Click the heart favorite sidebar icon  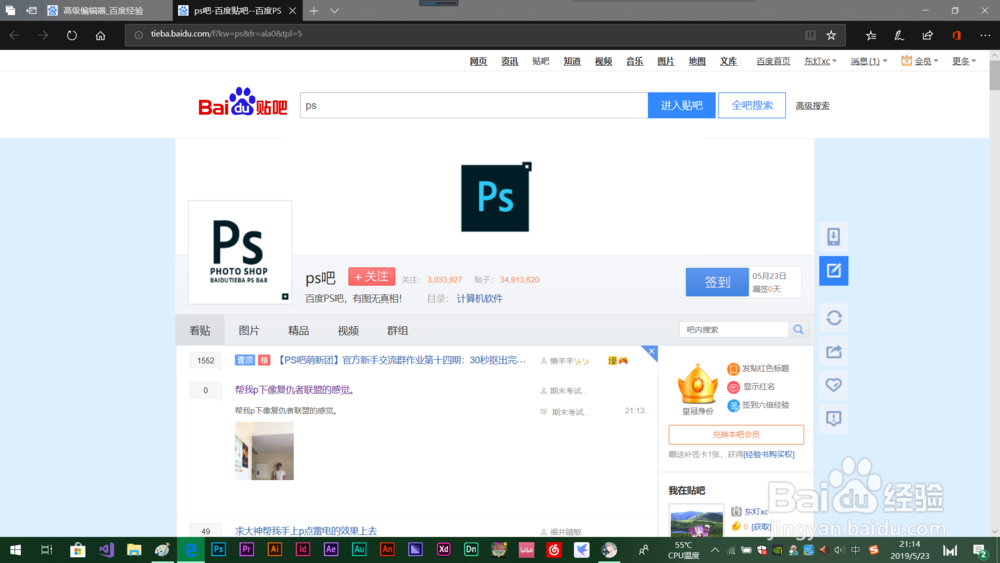point(834,384)
